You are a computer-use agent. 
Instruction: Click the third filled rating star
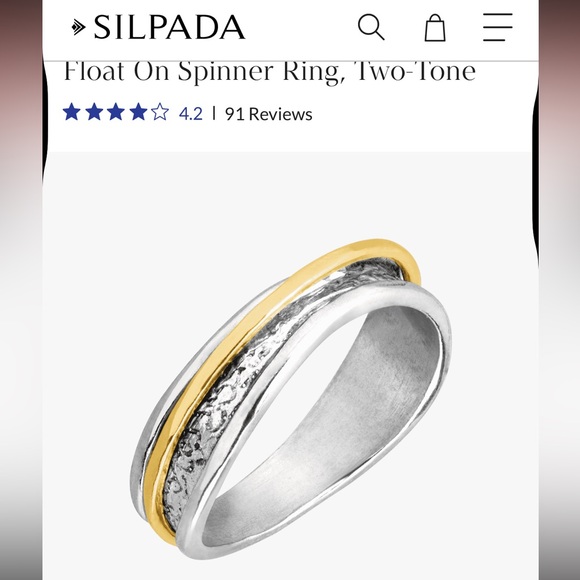click(116, 112)
